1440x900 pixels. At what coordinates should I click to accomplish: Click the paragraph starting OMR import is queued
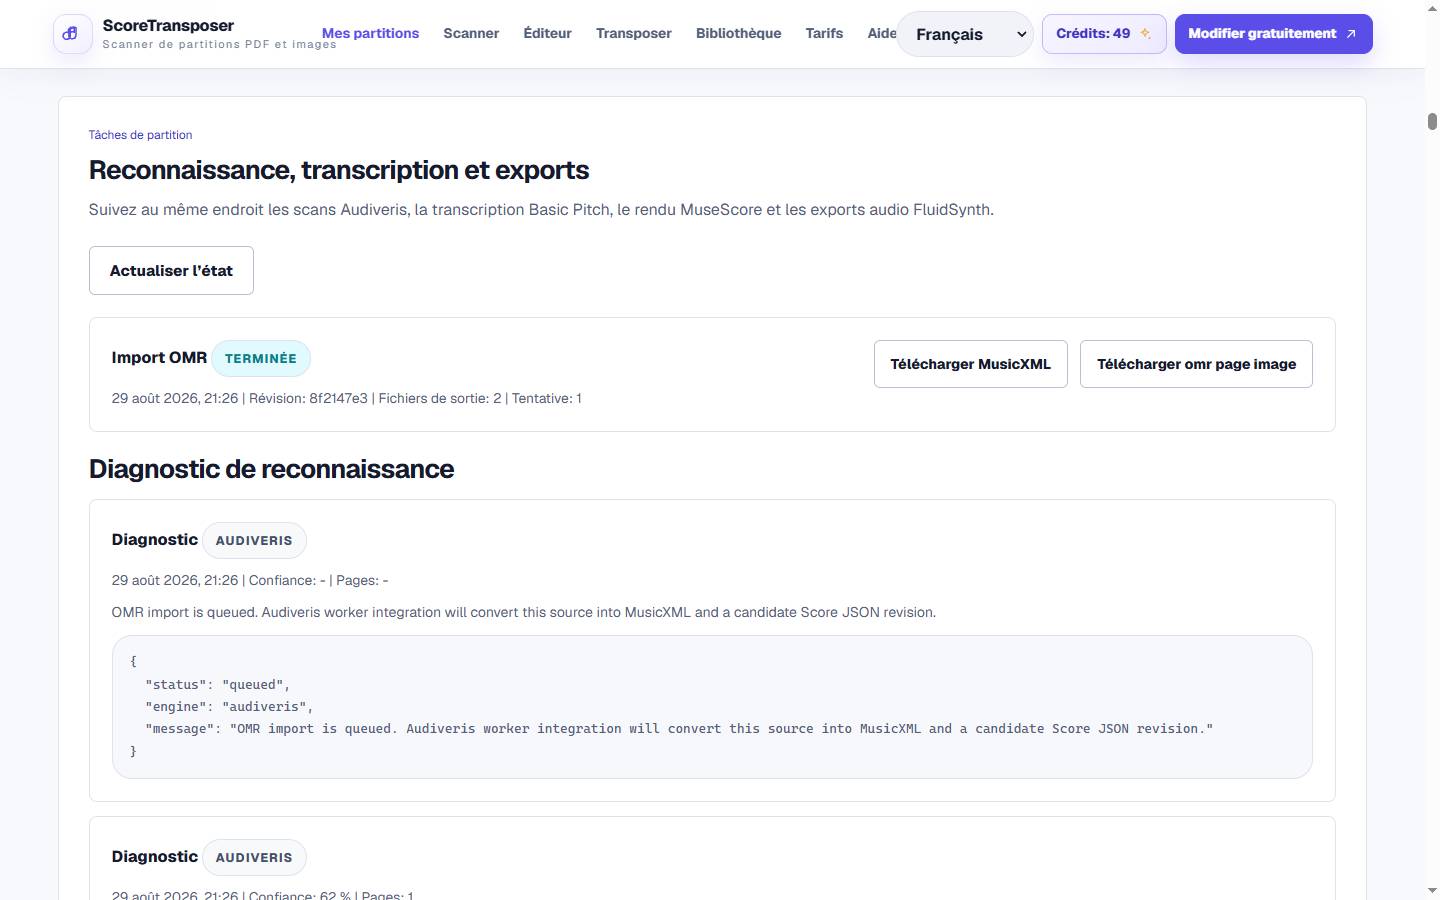[524, 612]
